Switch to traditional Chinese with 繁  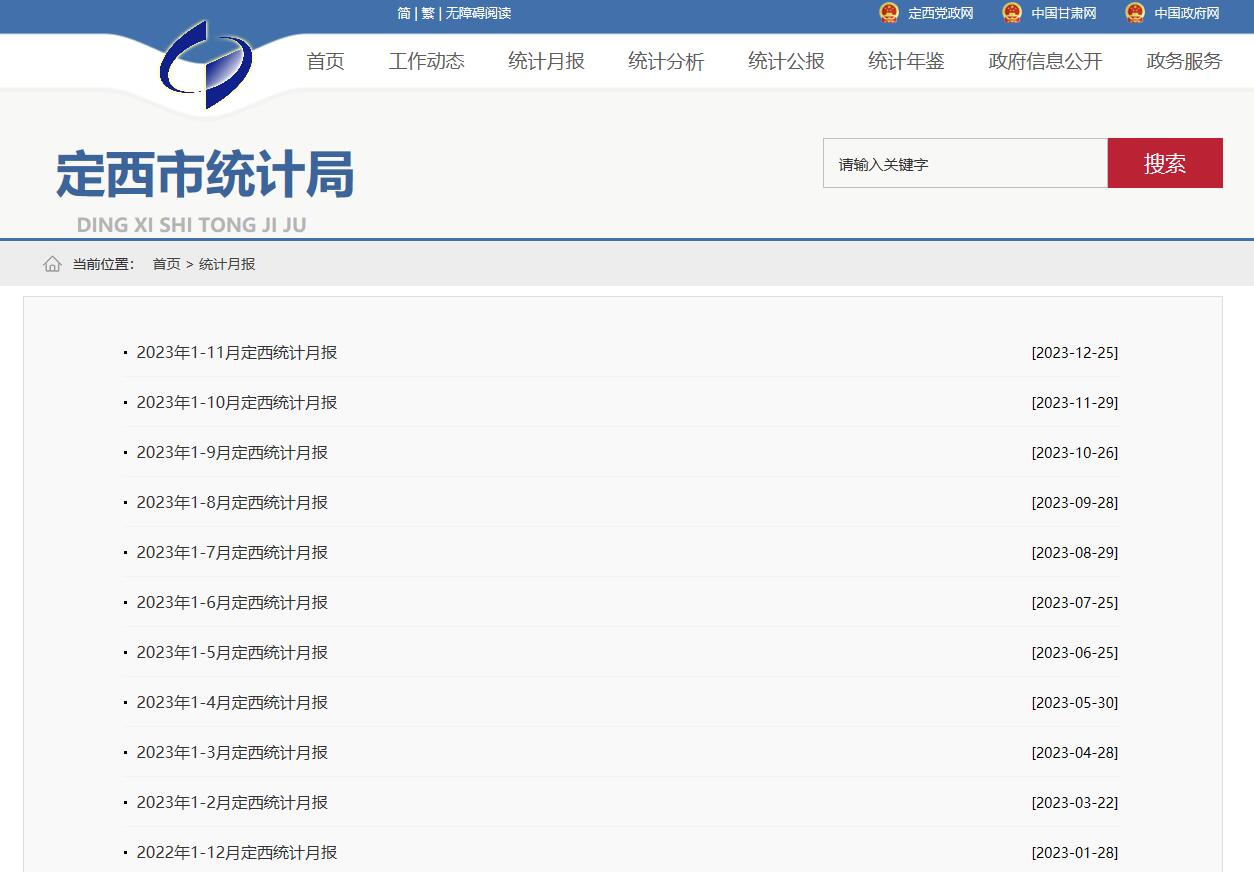428,13
